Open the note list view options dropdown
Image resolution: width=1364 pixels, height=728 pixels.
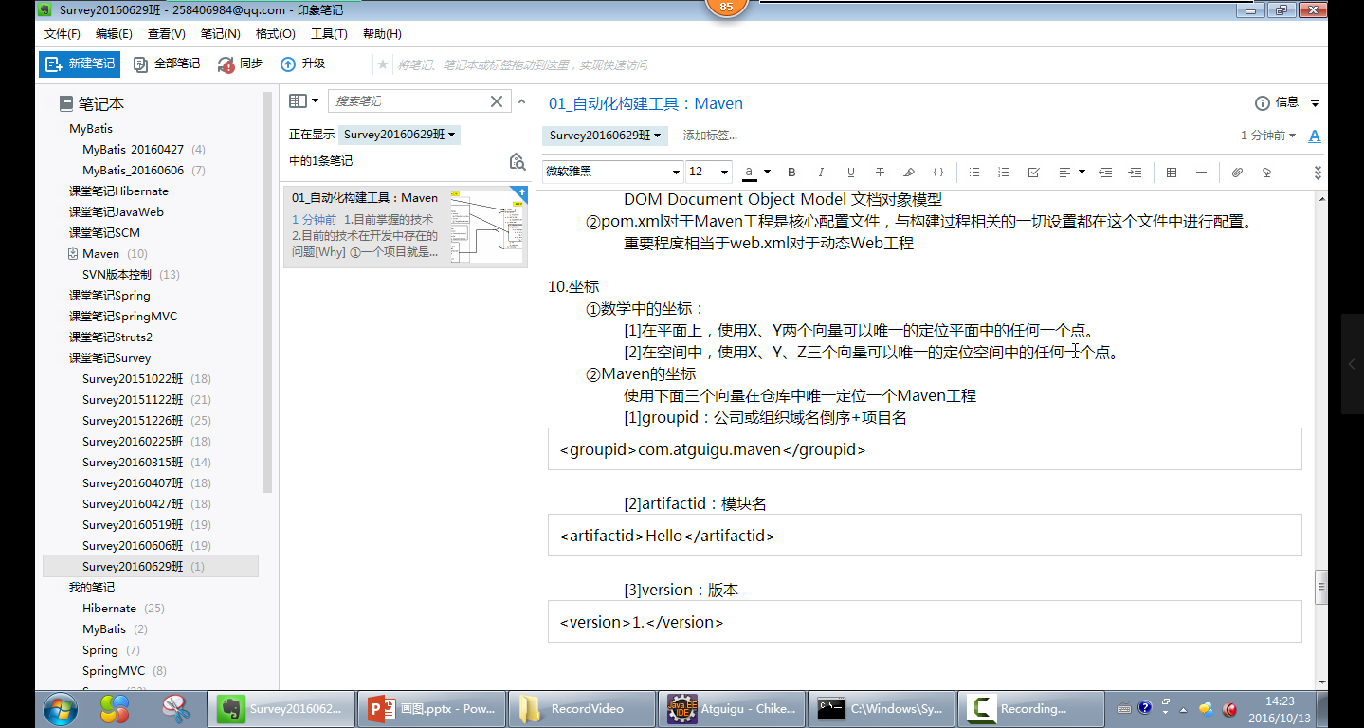(303, 101)
